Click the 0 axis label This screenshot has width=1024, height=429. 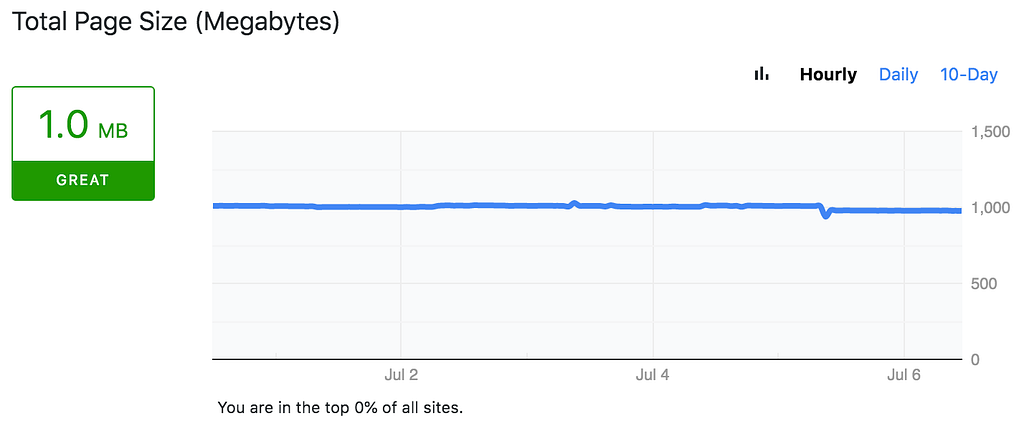[976, 359]
